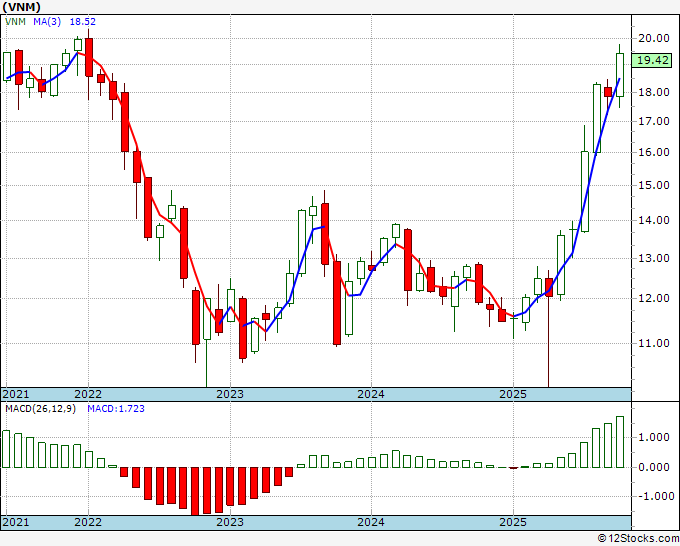Click the 14.00 price axis label
Image resolution: width=680 pixels, height=546 pixels.
click(x=654, y=220)
